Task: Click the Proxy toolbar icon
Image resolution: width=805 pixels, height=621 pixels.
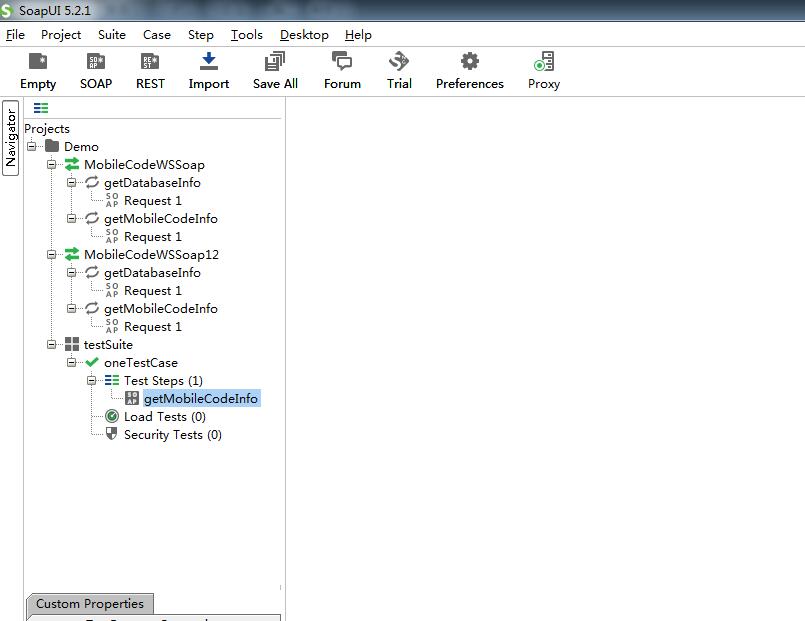Action: (544, 61)
